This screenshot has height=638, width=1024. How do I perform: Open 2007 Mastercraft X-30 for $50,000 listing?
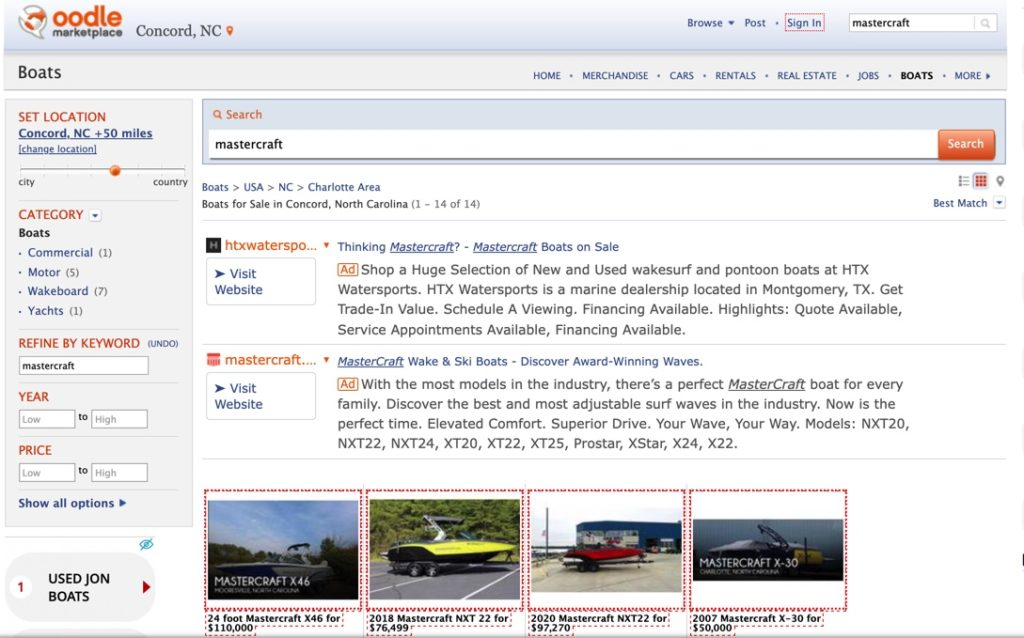[x=756, y=623]
